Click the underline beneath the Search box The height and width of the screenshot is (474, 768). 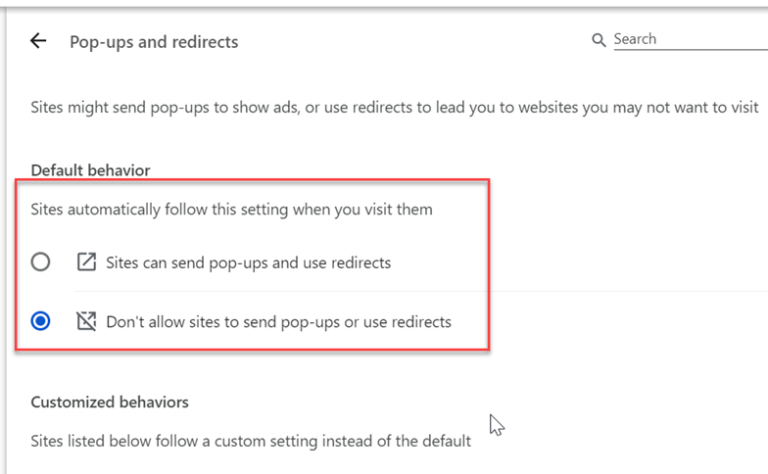click(691, 49)
